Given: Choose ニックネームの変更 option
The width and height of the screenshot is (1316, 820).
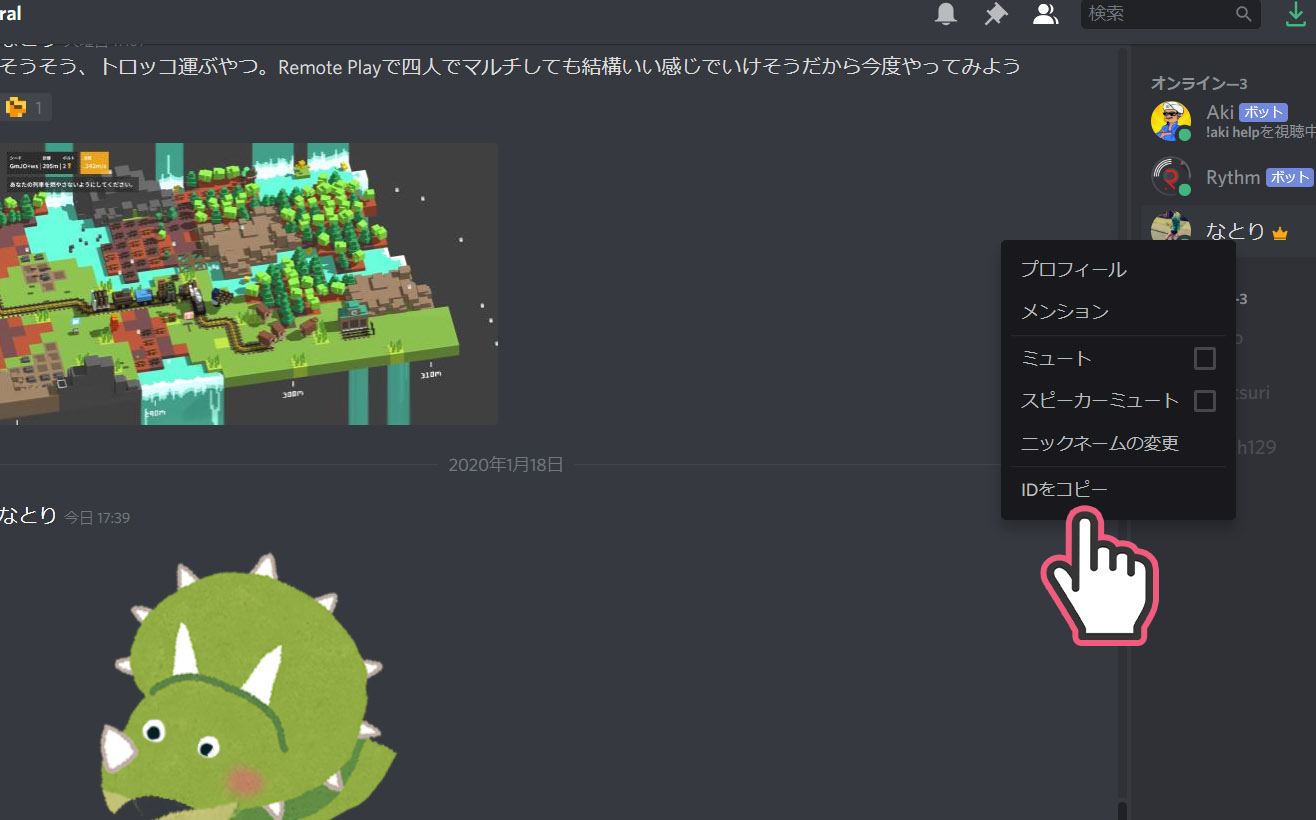Looking at the screenshot, I should coord(1118,443).
